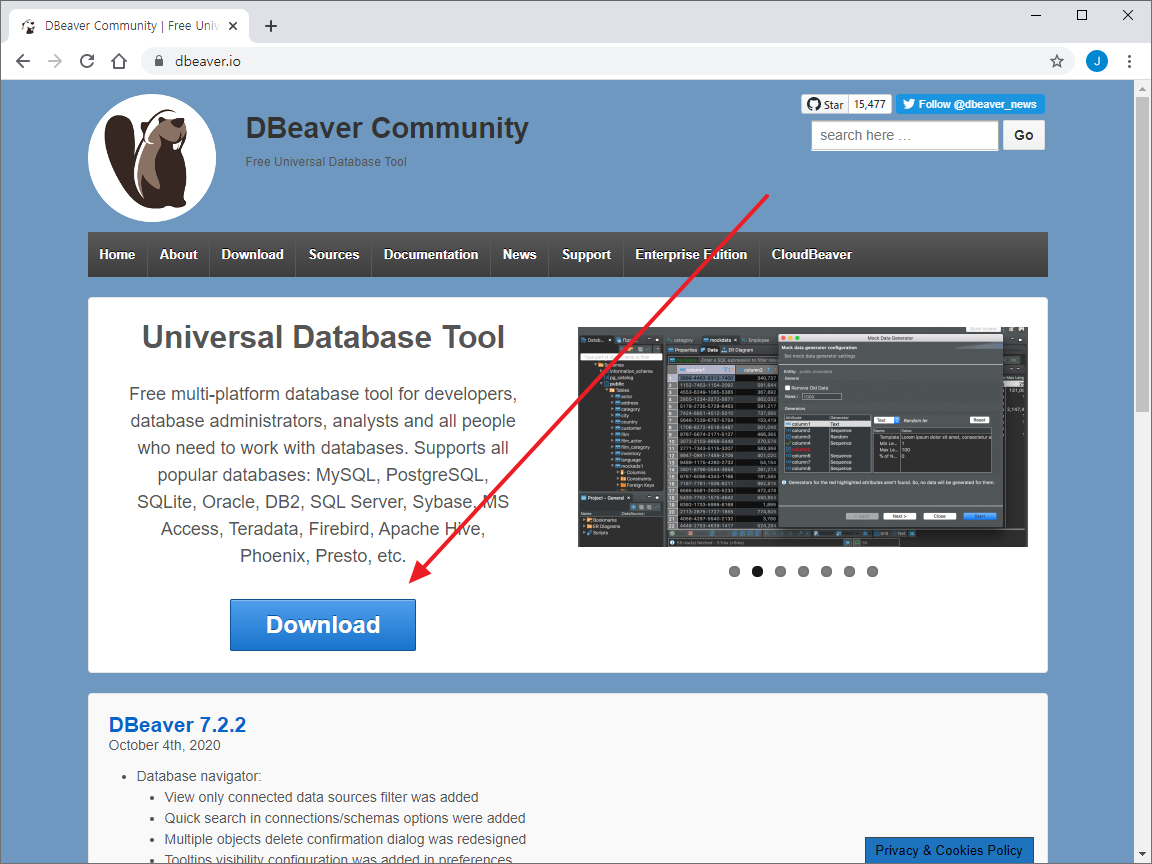Click the 'Database navigator:' list item
This screenshot has height=864, width=1152.
pyautogui.click(x=199, y=777)
